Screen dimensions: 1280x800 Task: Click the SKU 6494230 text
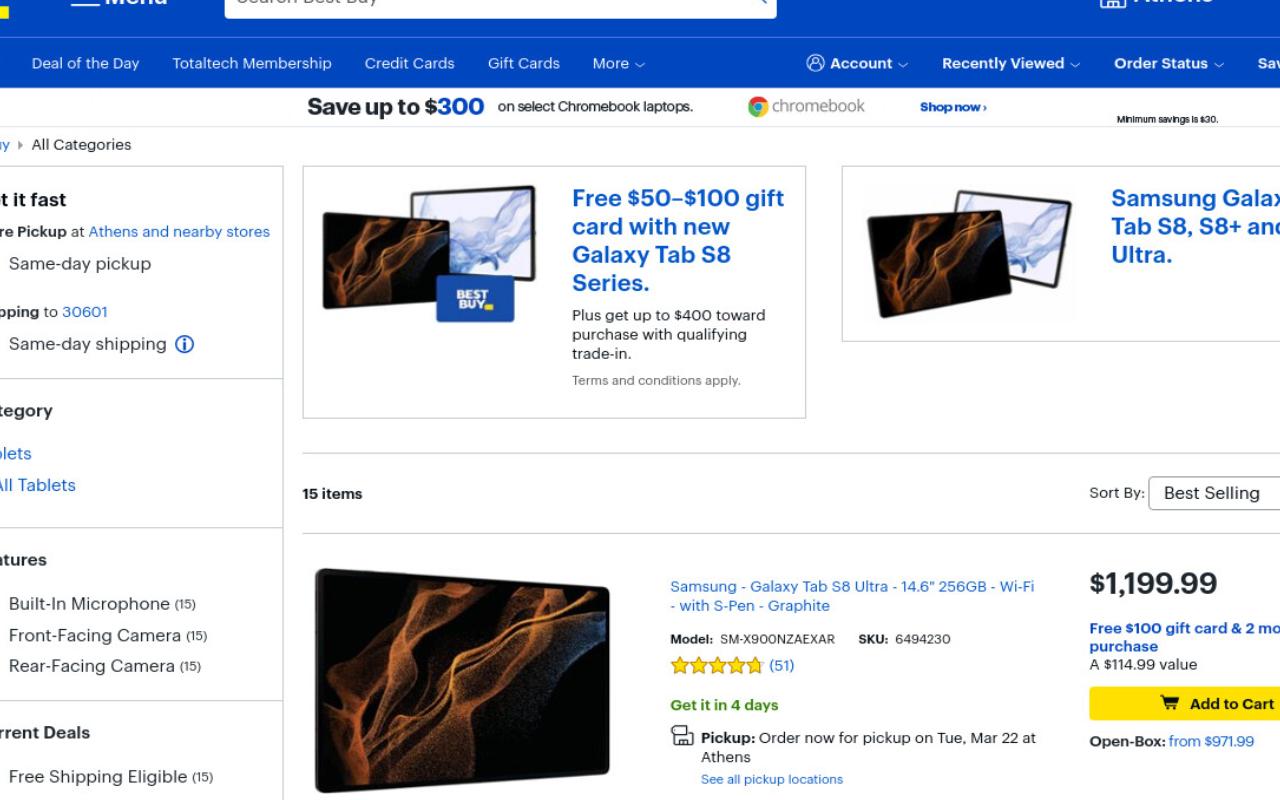[904, 639]
